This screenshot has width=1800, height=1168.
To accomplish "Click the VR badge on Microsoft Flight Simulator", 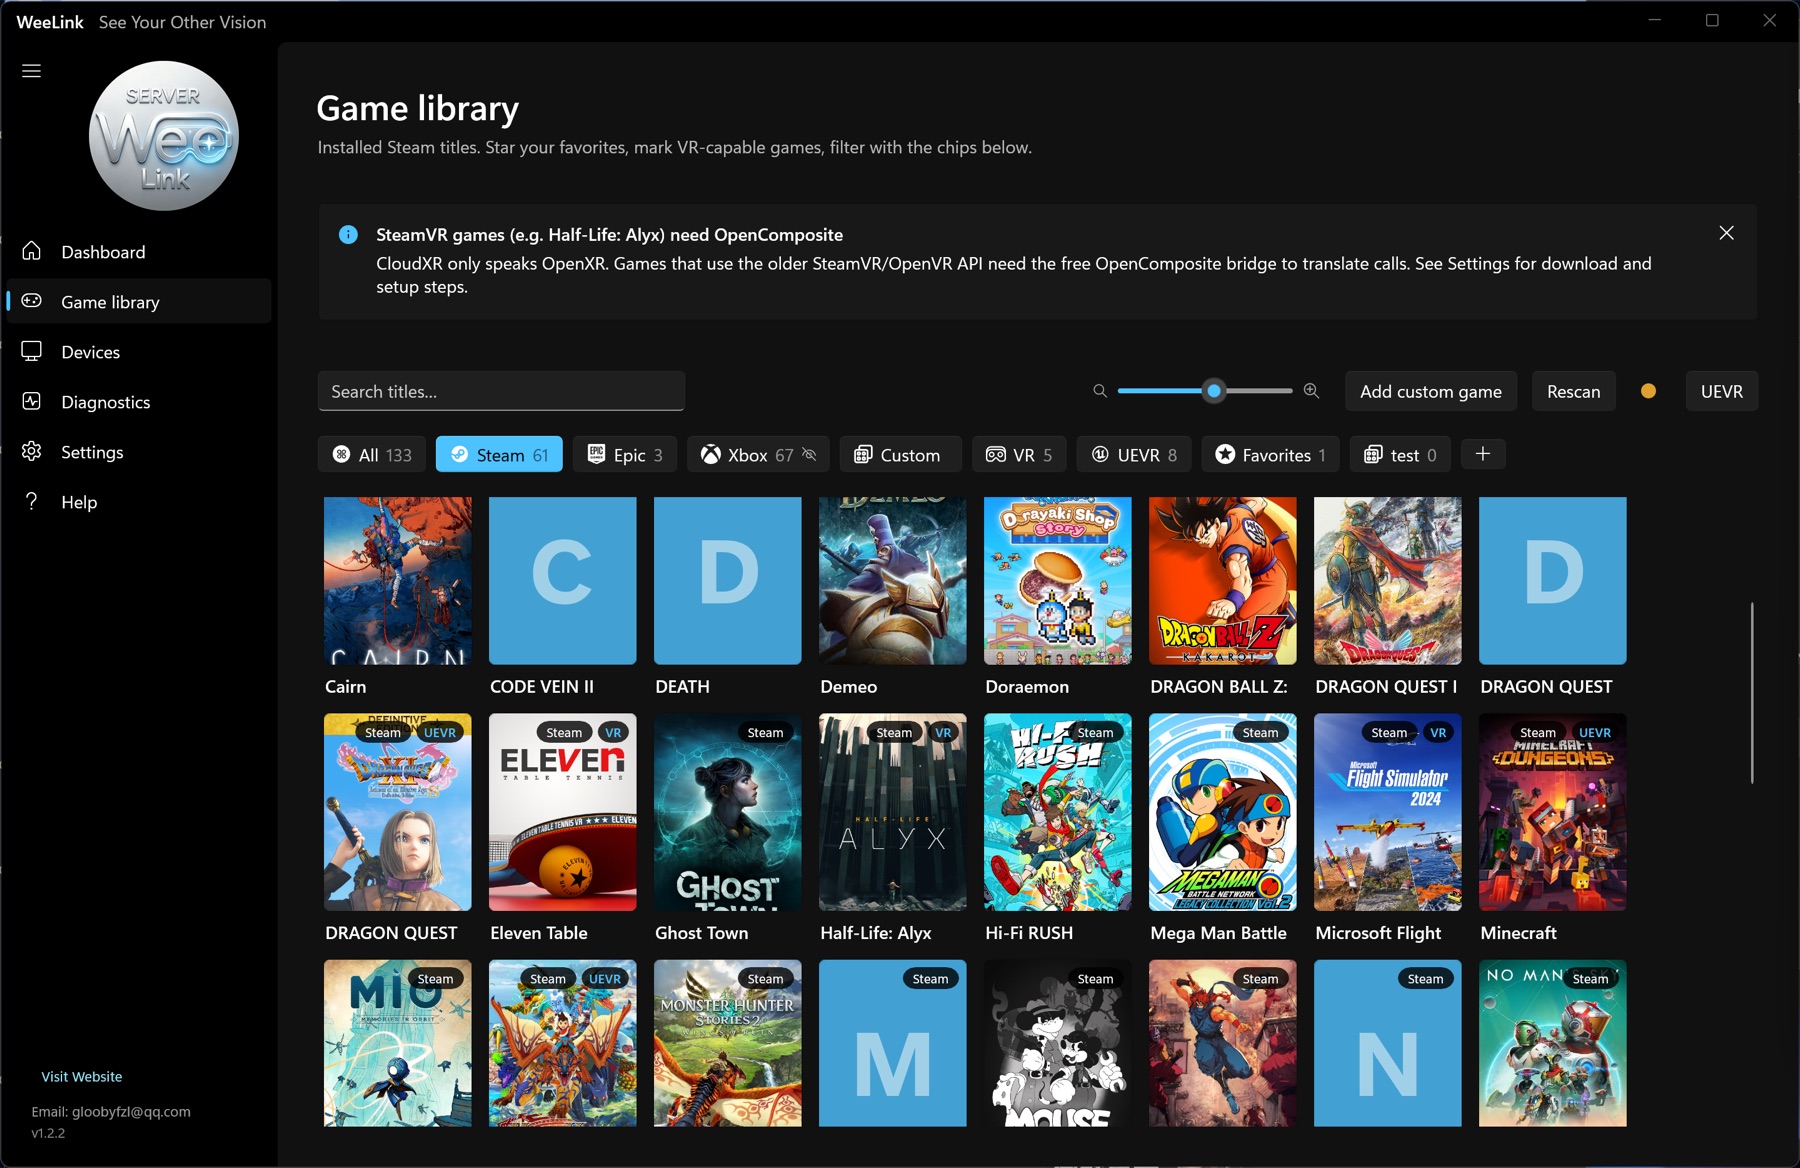I will [x=1438, y=733].
